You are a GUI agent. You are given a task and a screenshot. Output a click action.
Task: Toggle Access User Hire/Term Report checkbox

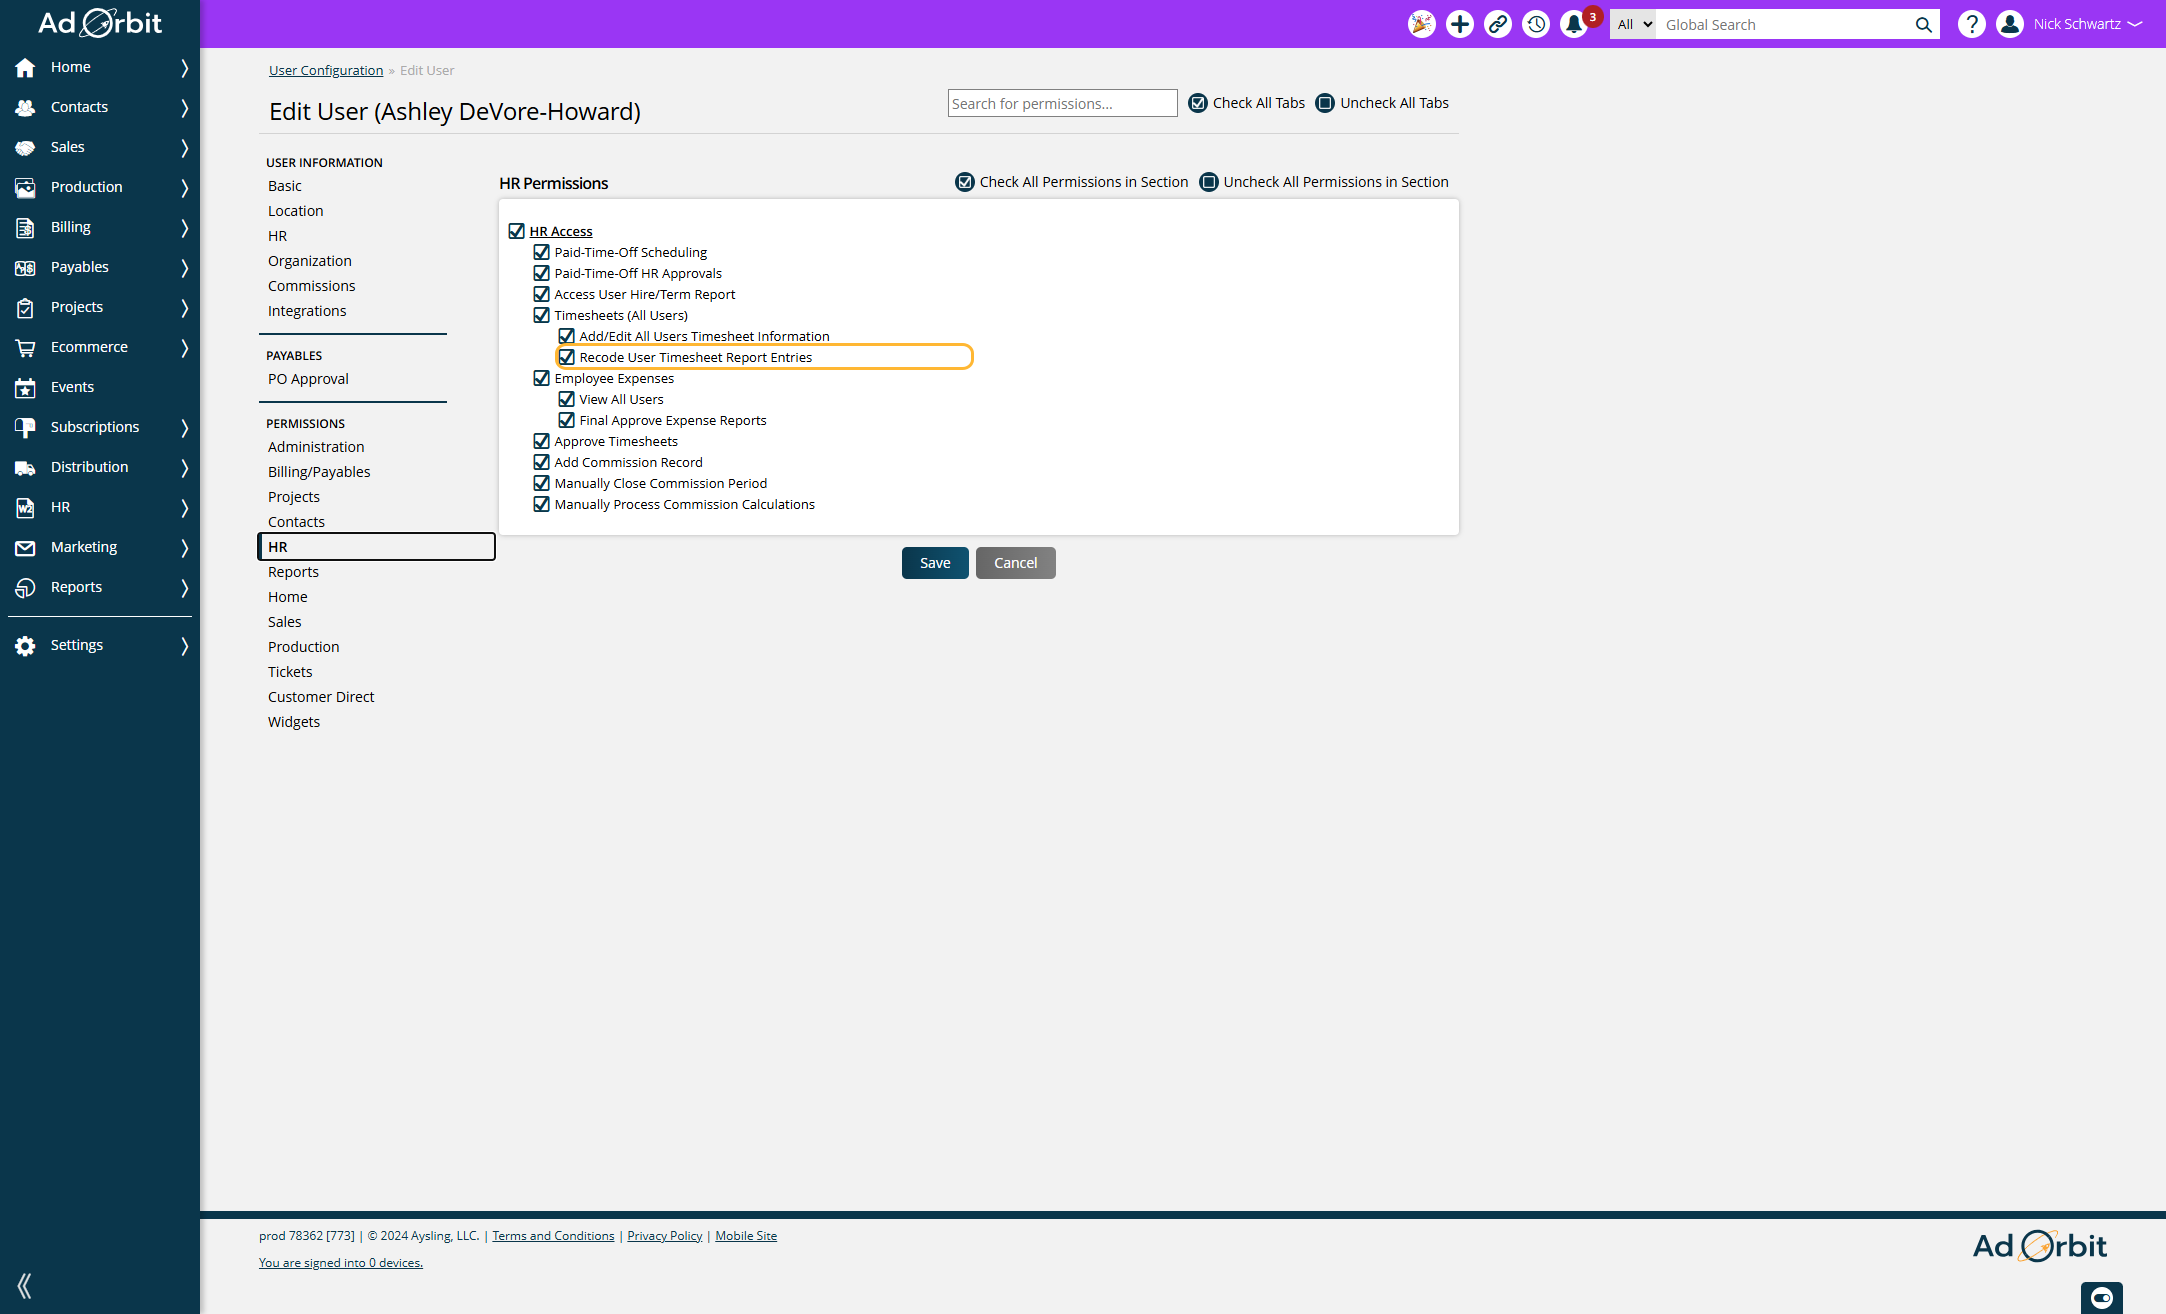541,294
